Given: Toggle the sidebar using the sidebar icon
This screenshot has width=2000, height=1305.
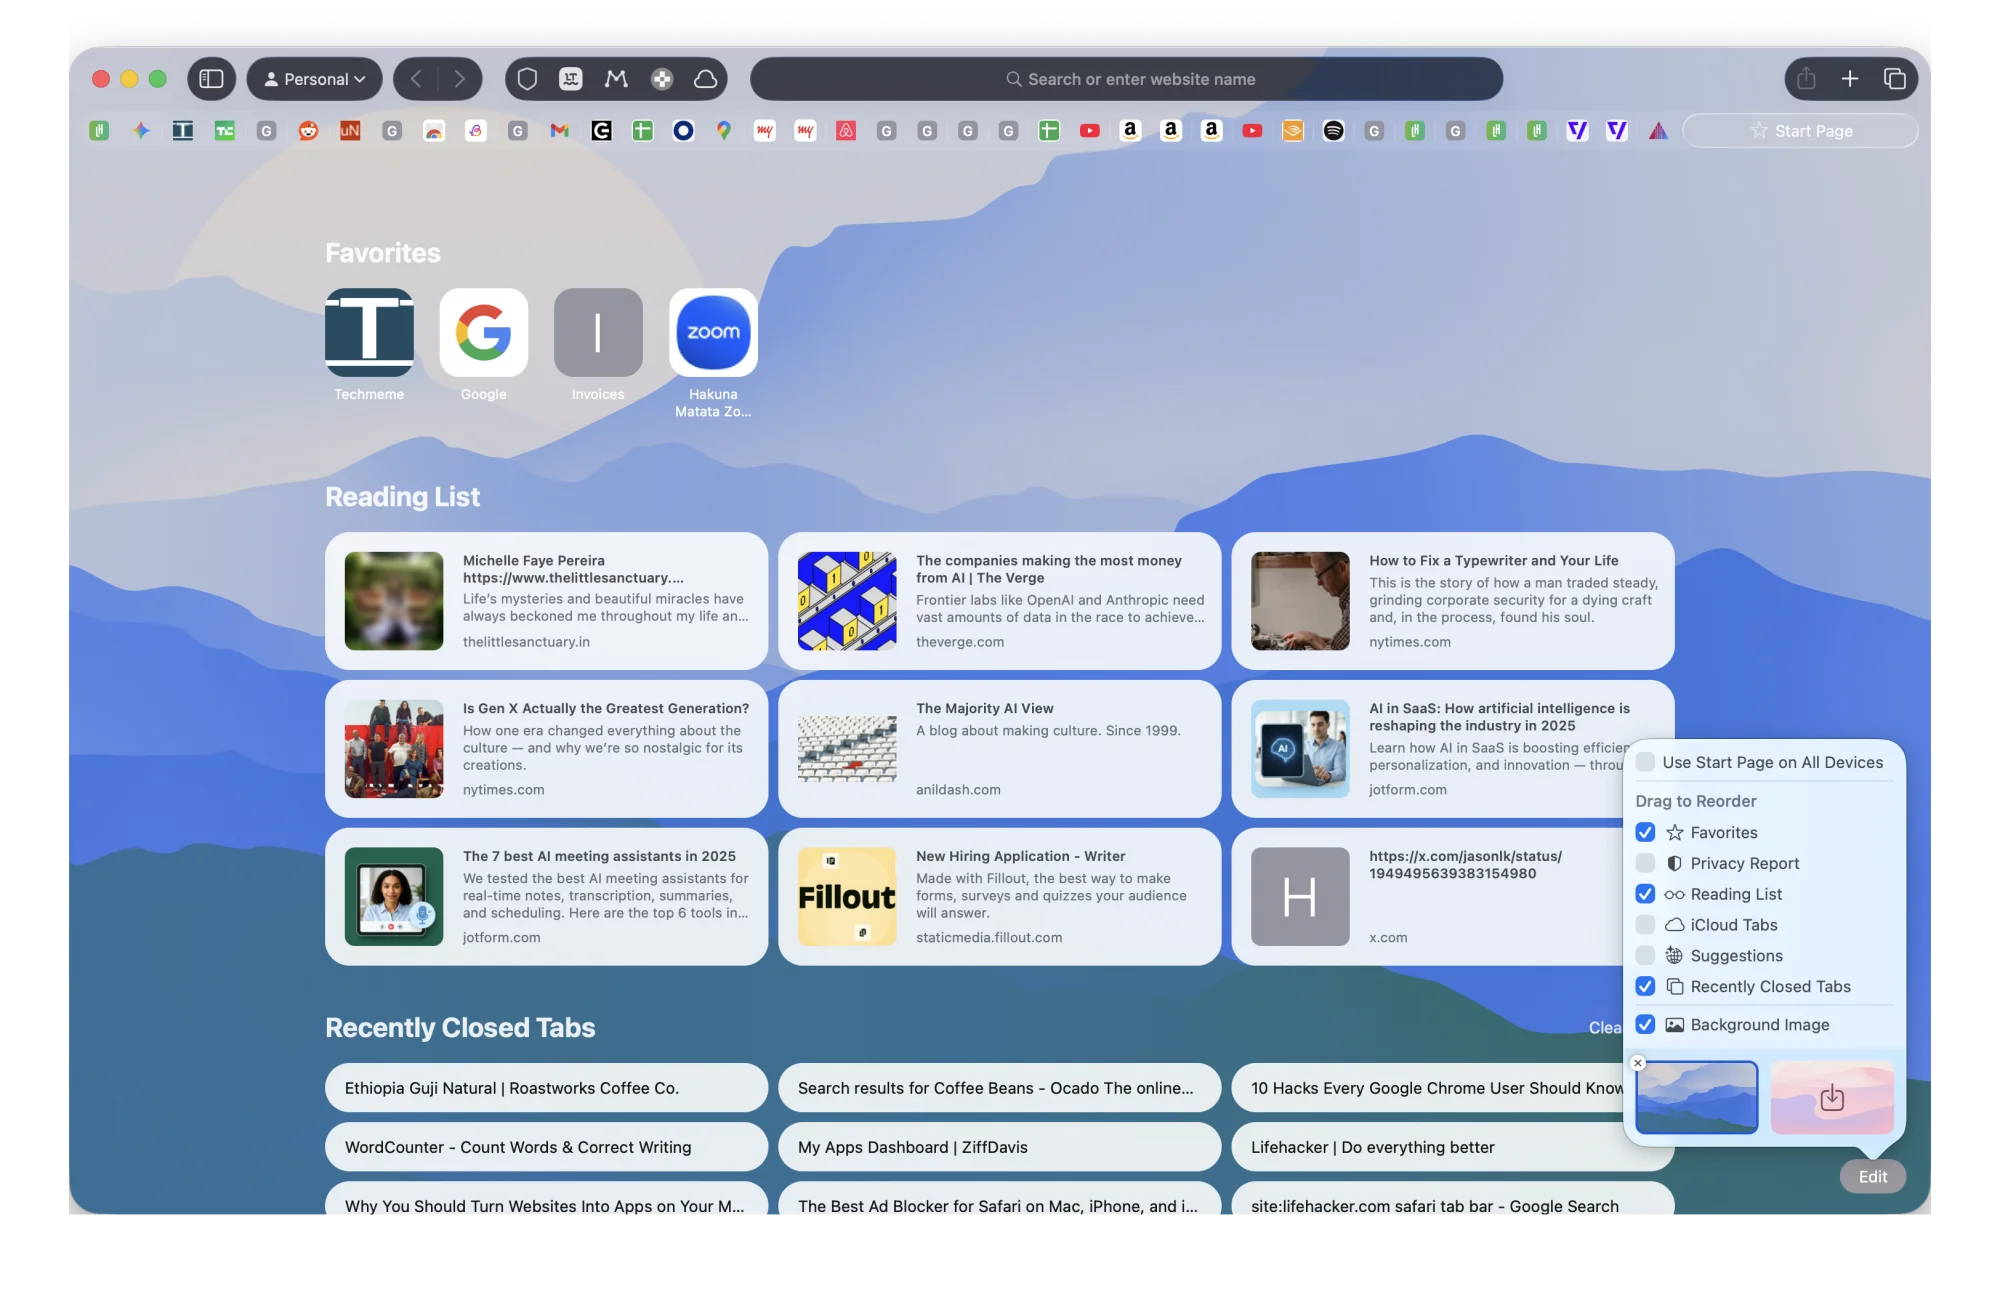Looking at the screenshot, I should 211,78.
